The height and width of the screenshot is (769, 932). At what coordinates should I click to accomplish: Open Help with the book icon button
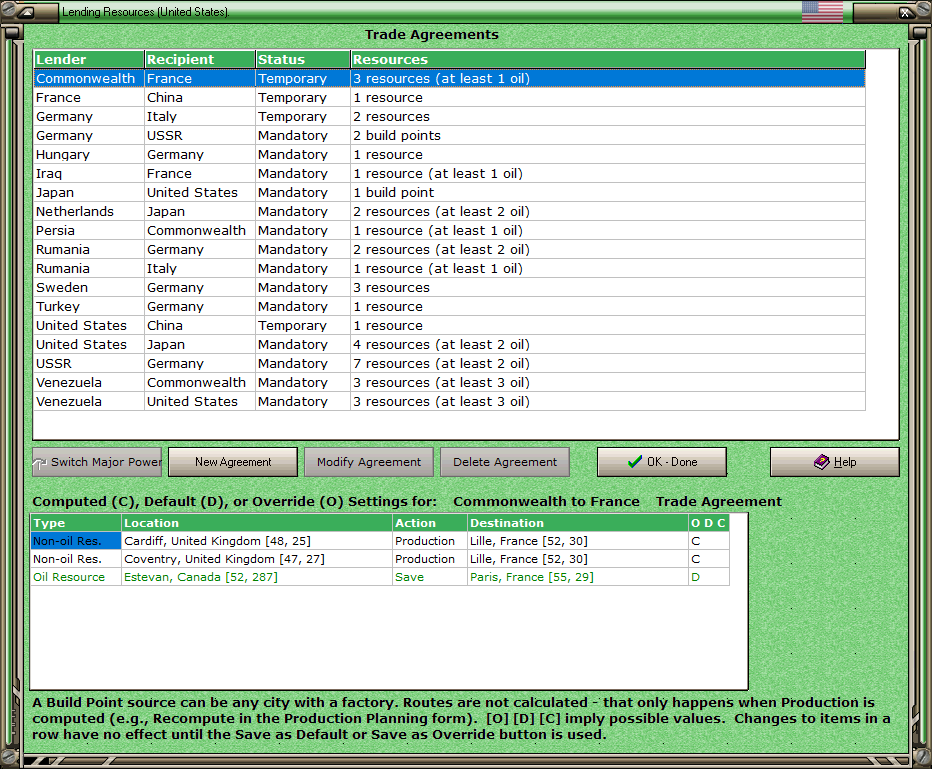click(x=835, y=462)
